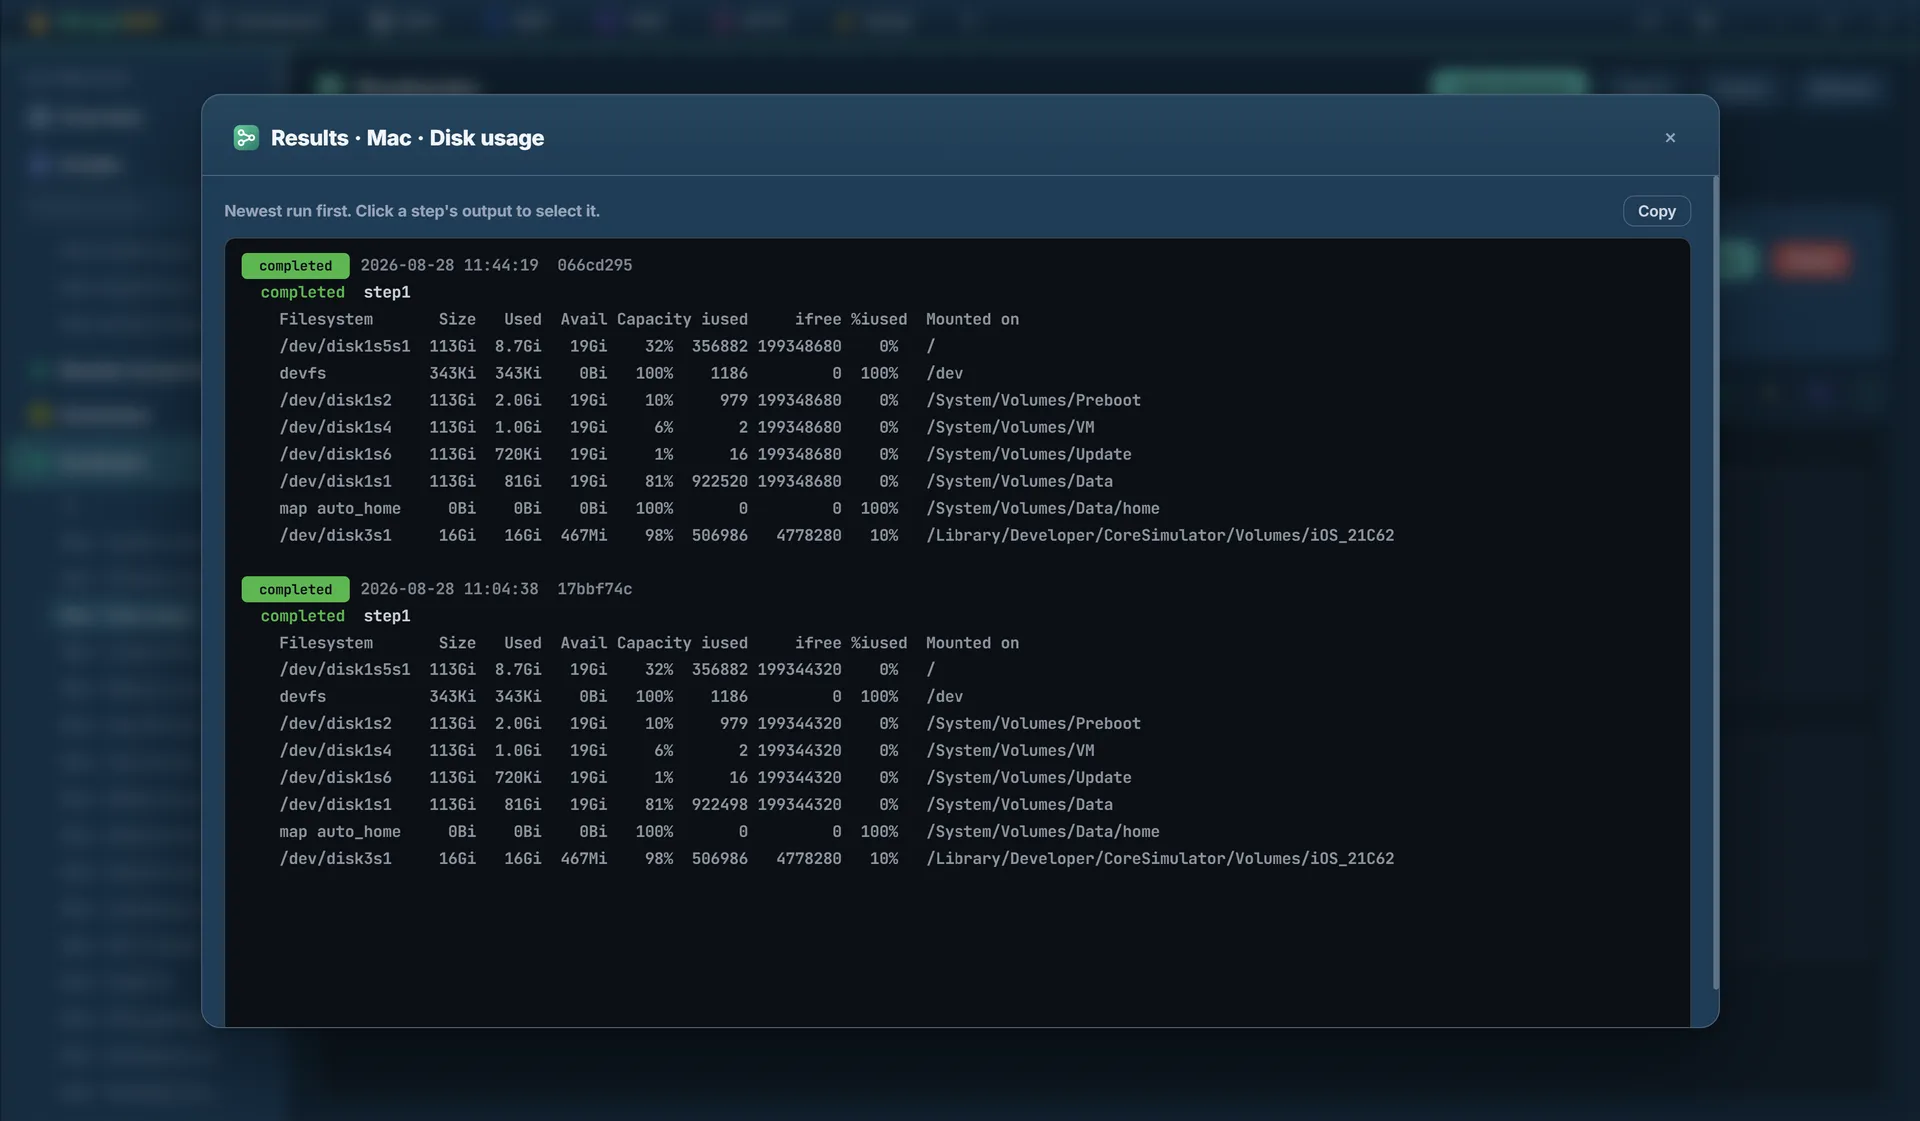This screenshot has height=1121, width=1920.
Task: Click the iOS_21C62 path in the older run
Action: click(1160, 858)
